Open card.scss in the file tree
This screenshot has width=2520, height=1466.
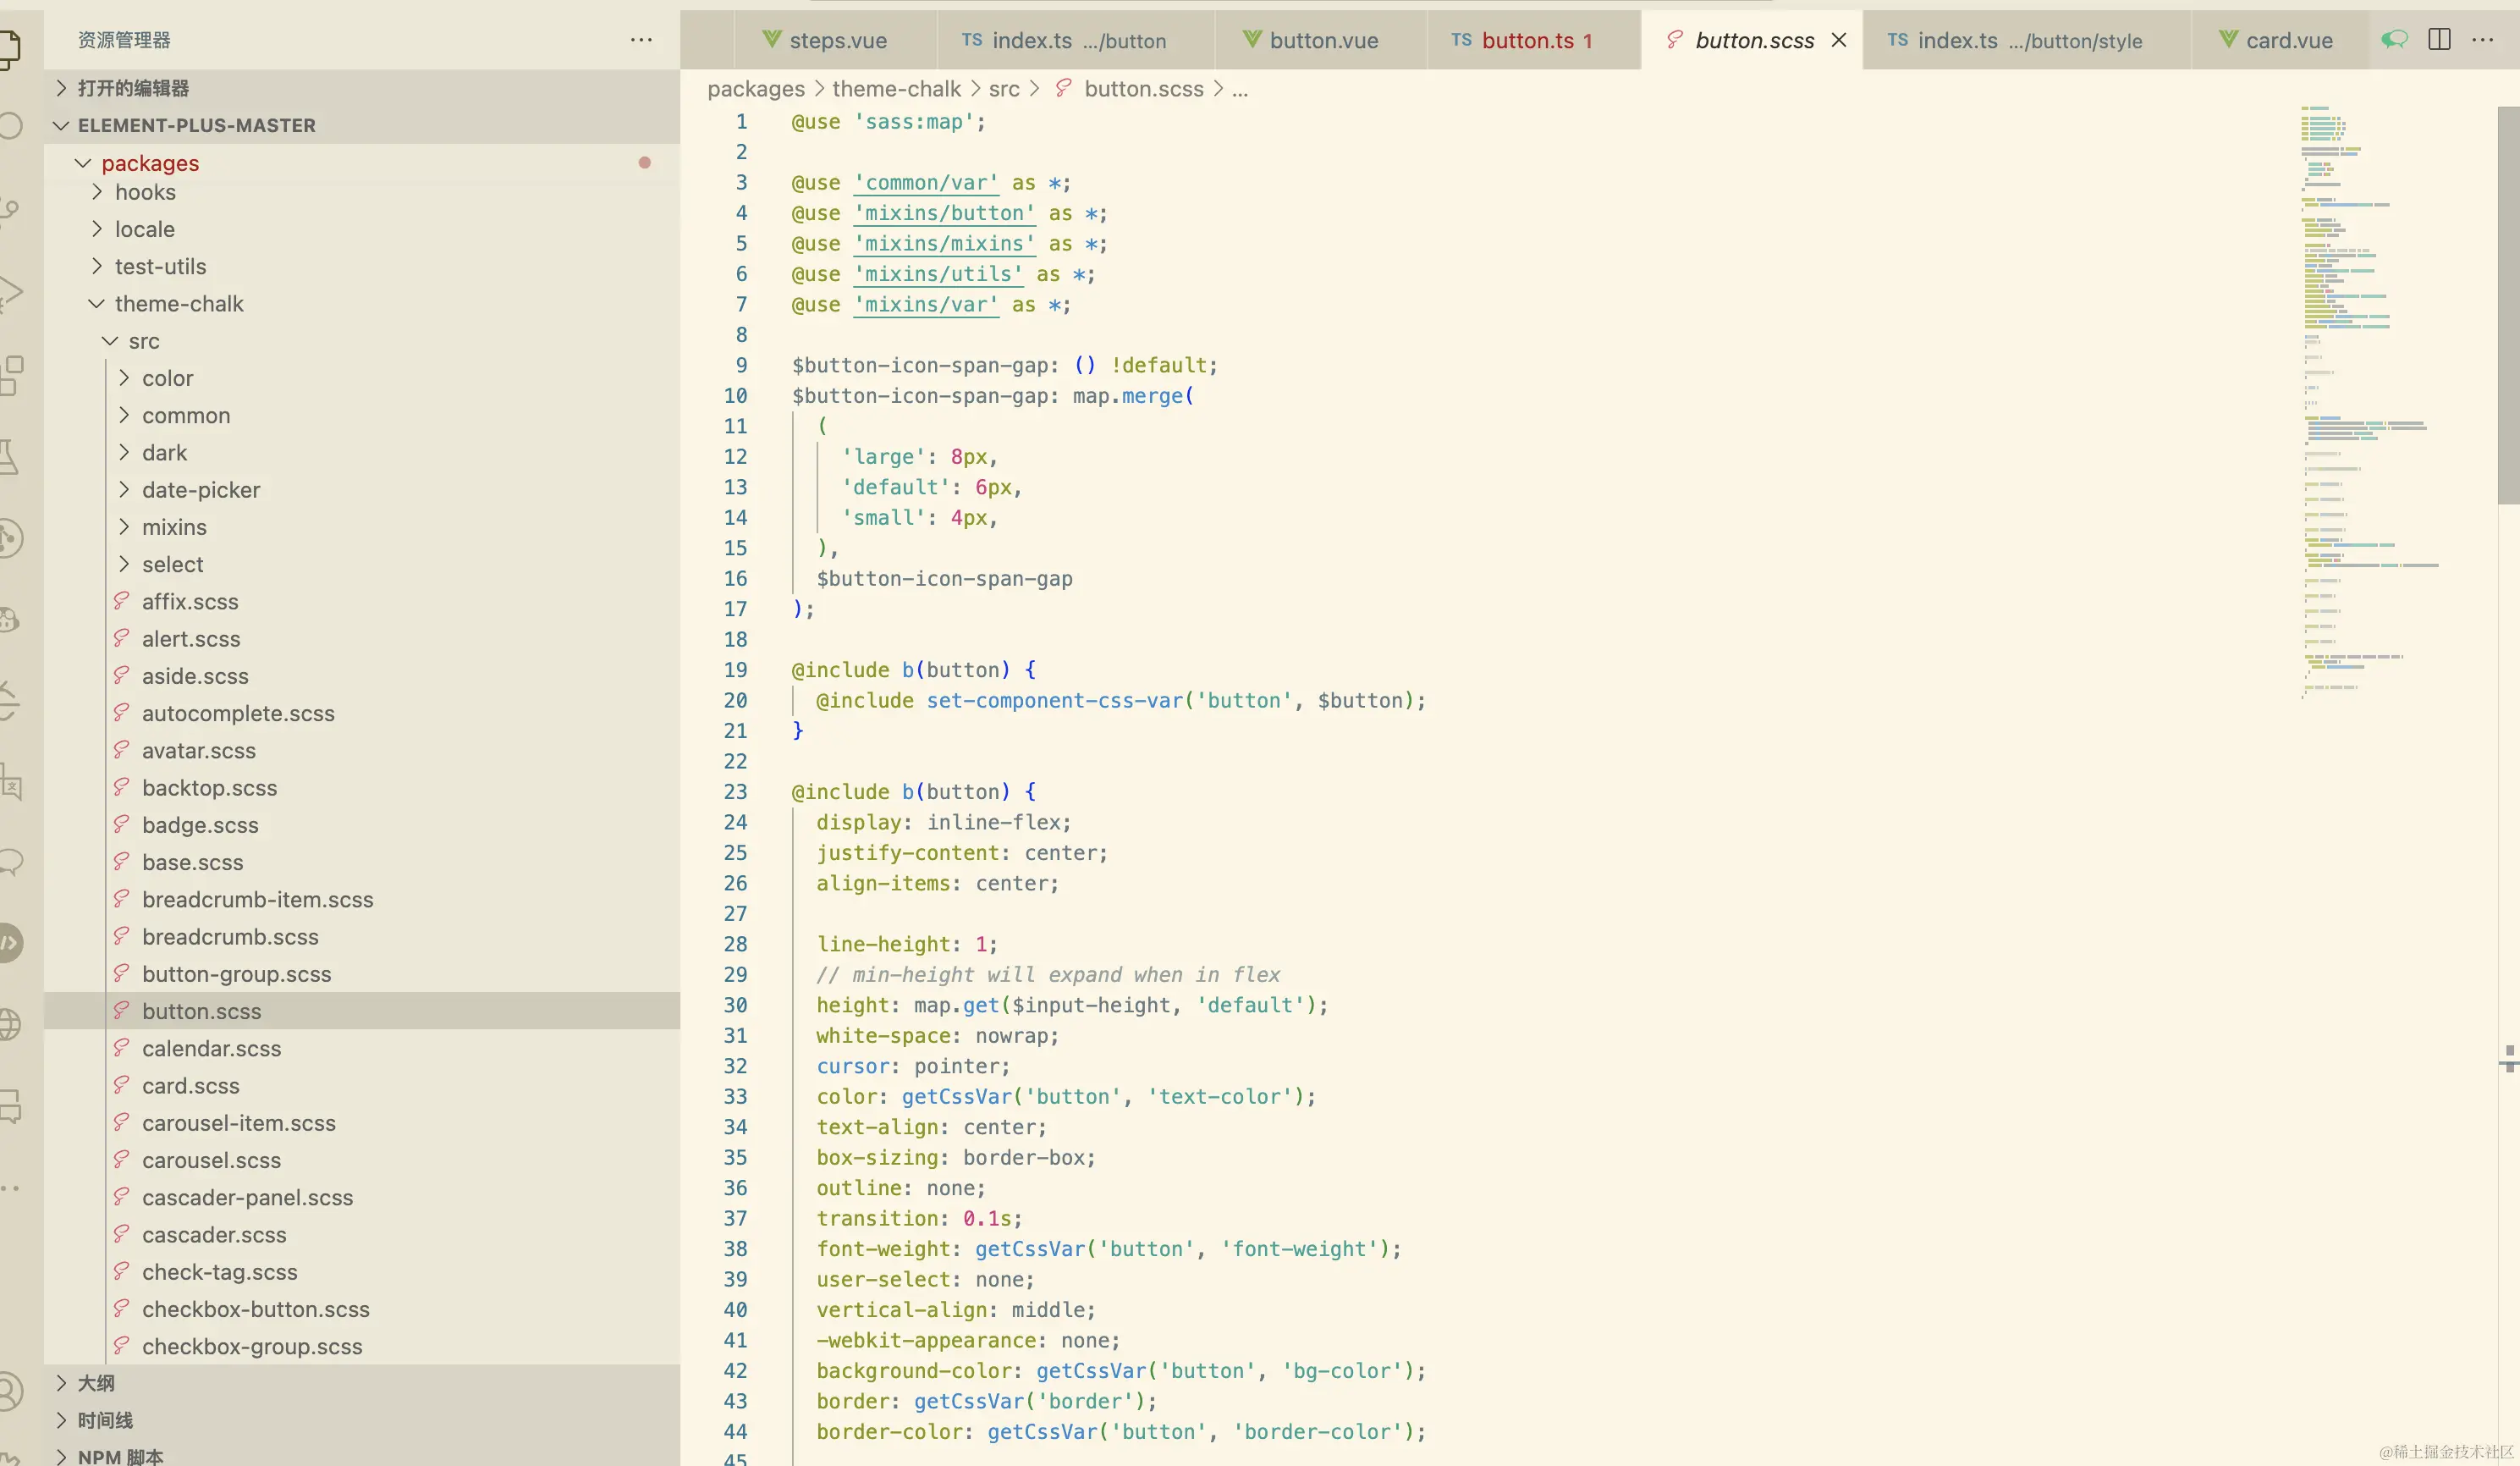(x=190, y=1086)
